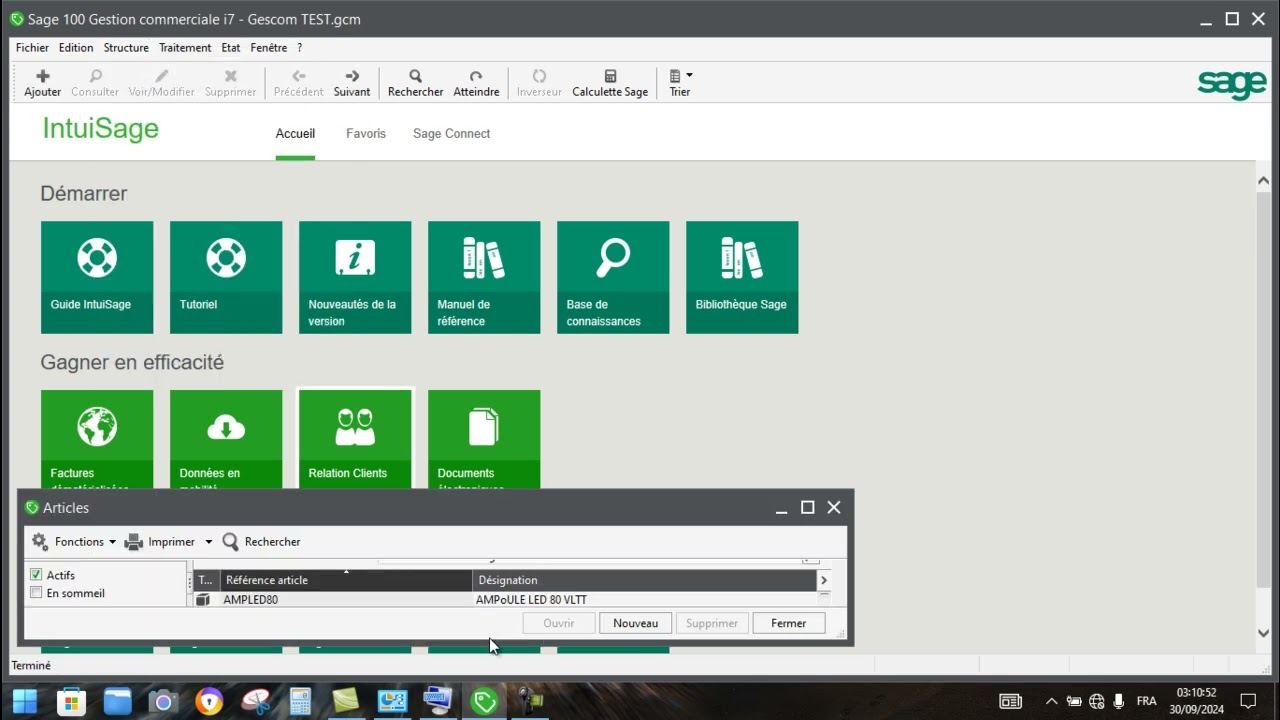Viewport: 1280px width, 720px height.
Task: Click the Nouveau button
Action: click(636, 623)
